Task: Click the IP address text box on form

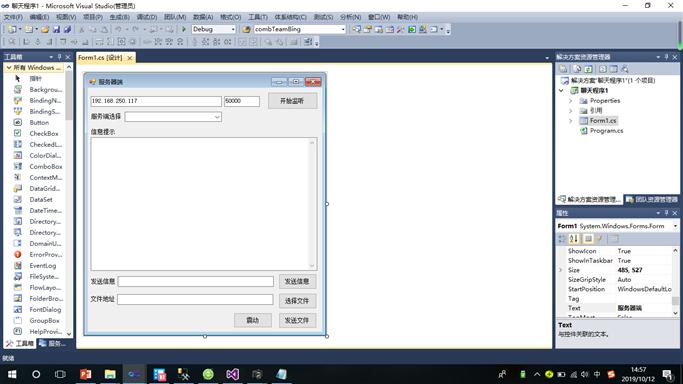Action: [156, 101]
